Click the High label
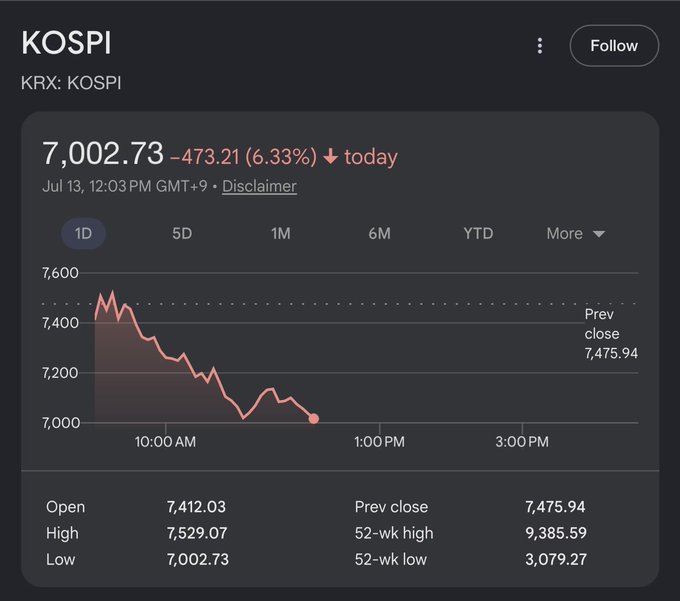Screen dimensions: 680x601 62,533
